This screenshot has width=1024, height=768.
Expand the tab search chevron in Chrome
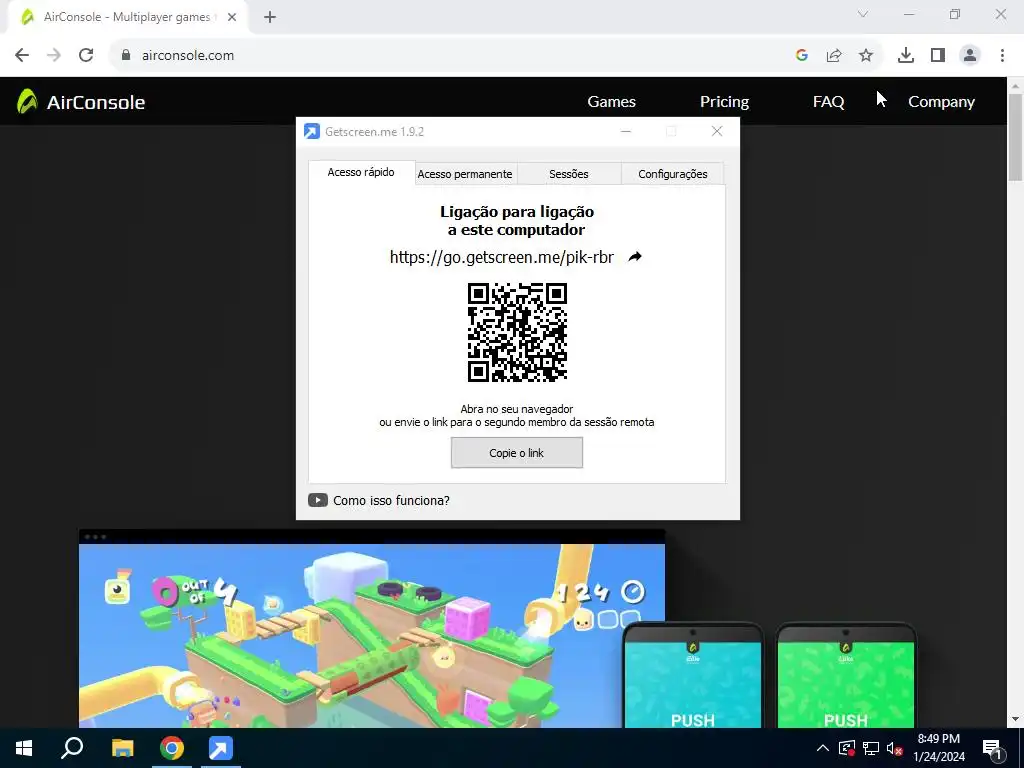point(863,14)
